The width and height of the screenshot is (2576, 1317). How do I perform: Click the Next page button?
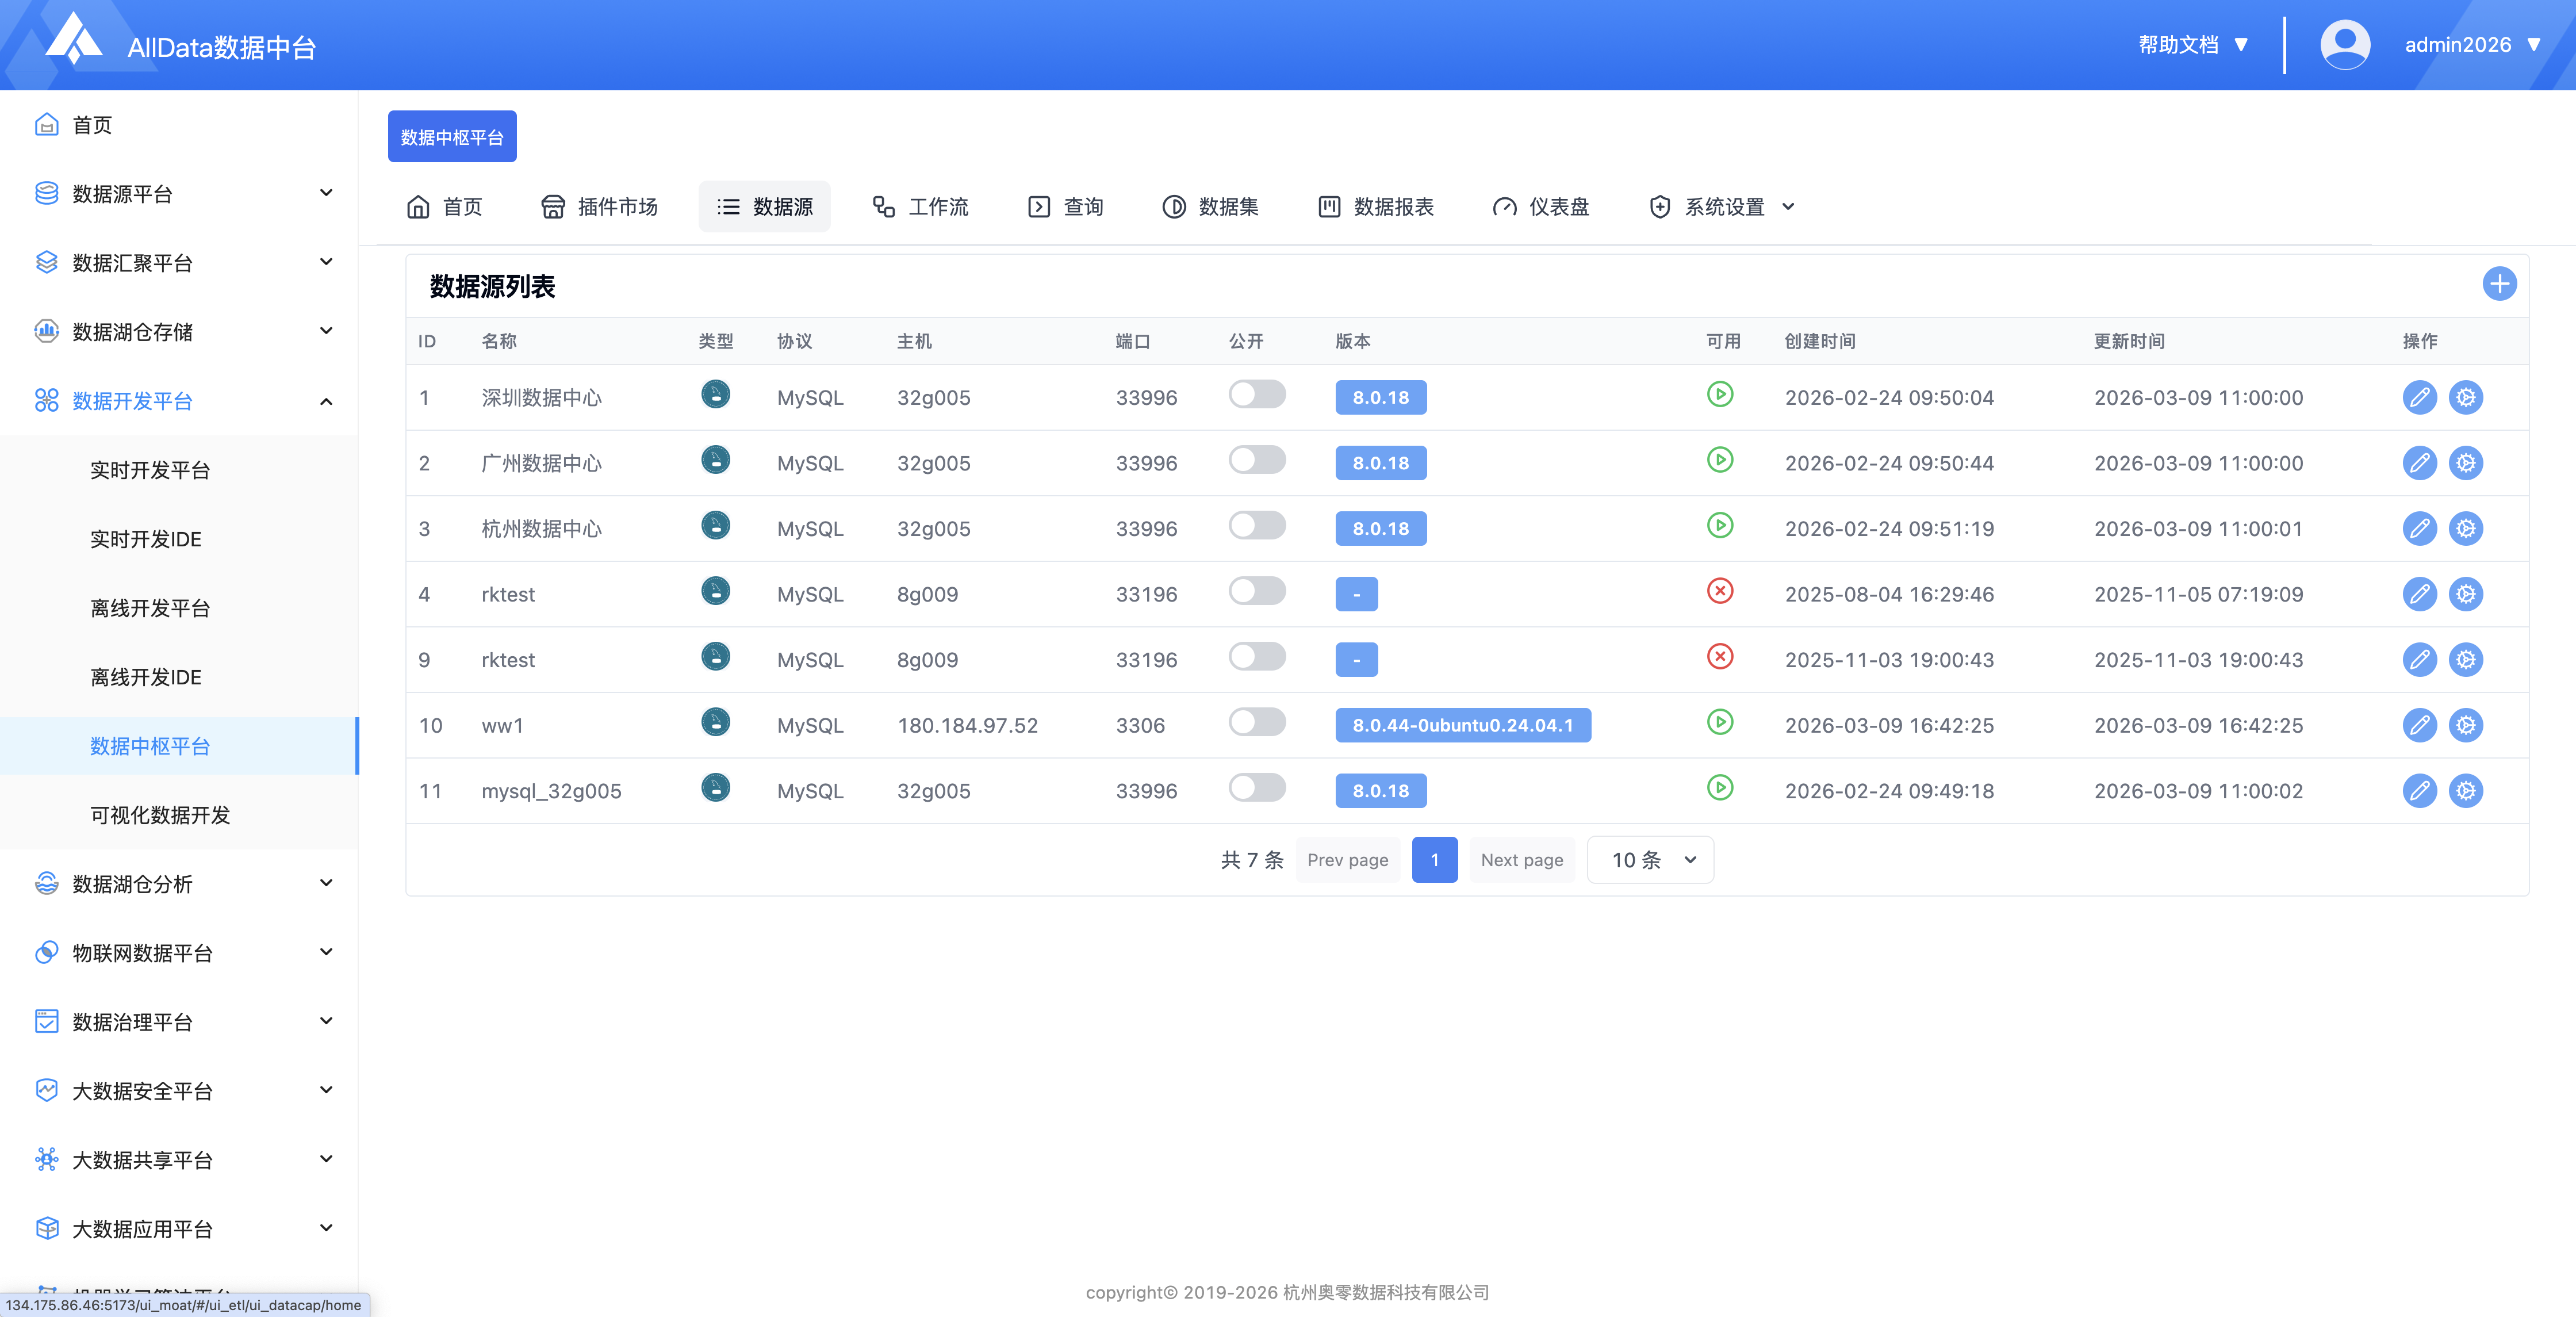(x=1521, y=860)
